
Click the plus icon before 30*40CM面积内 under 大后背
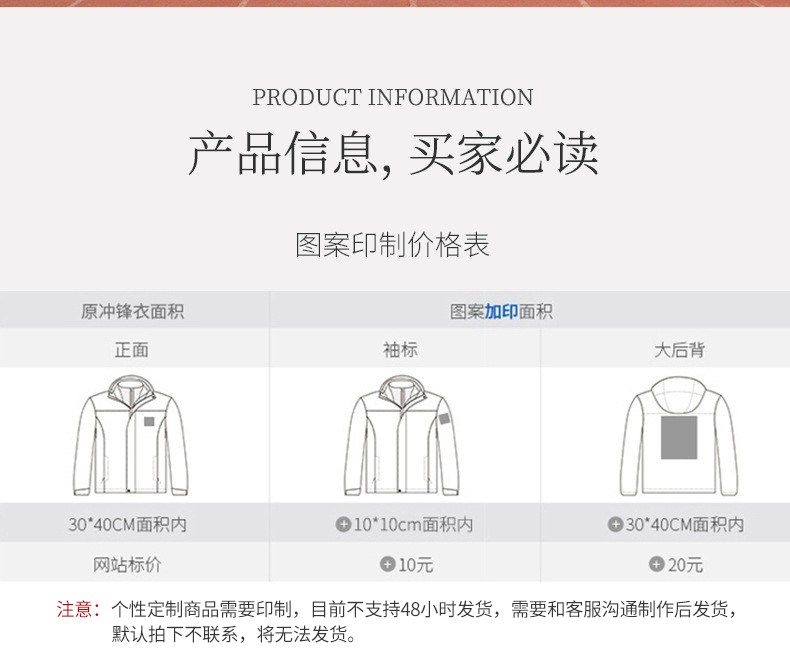[615, 524]
